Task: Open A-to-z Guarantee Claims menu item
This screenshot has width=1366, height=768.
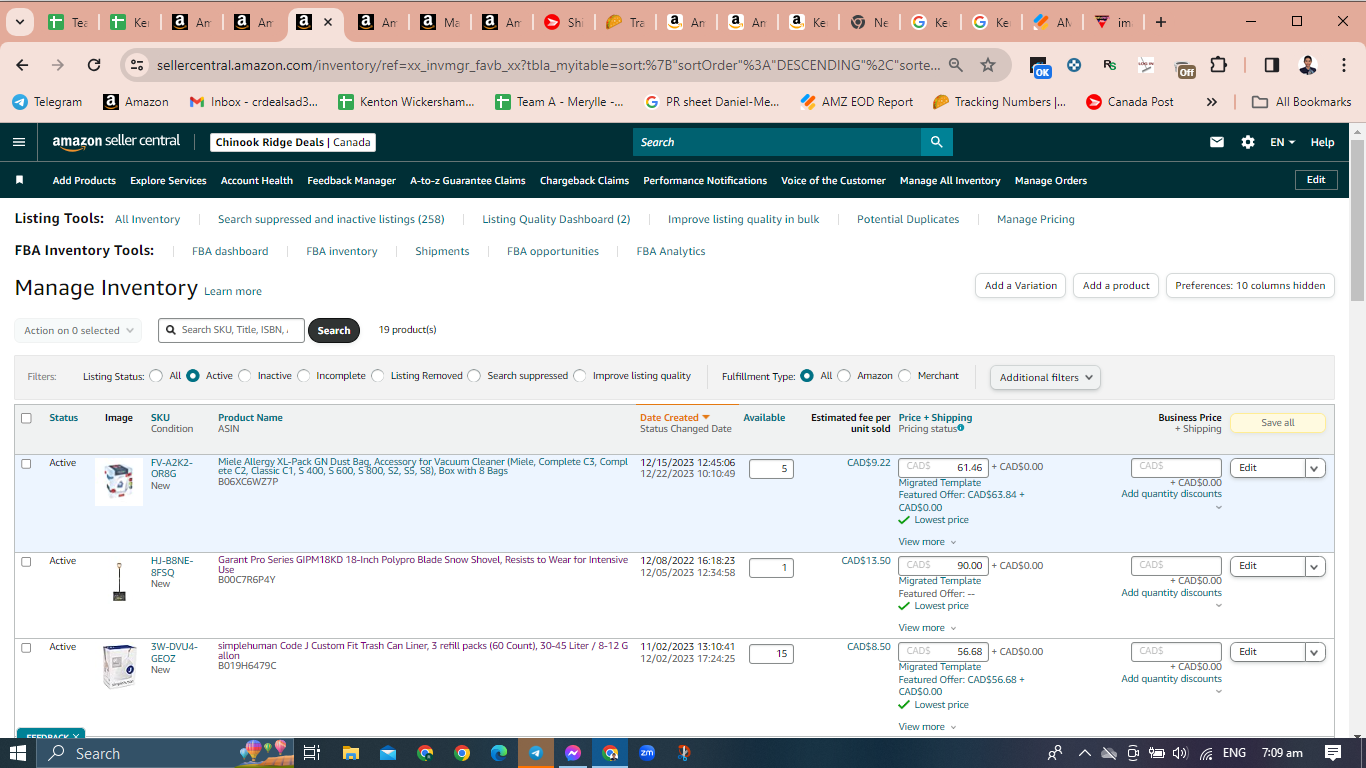Action: click(x=468, y=181)
